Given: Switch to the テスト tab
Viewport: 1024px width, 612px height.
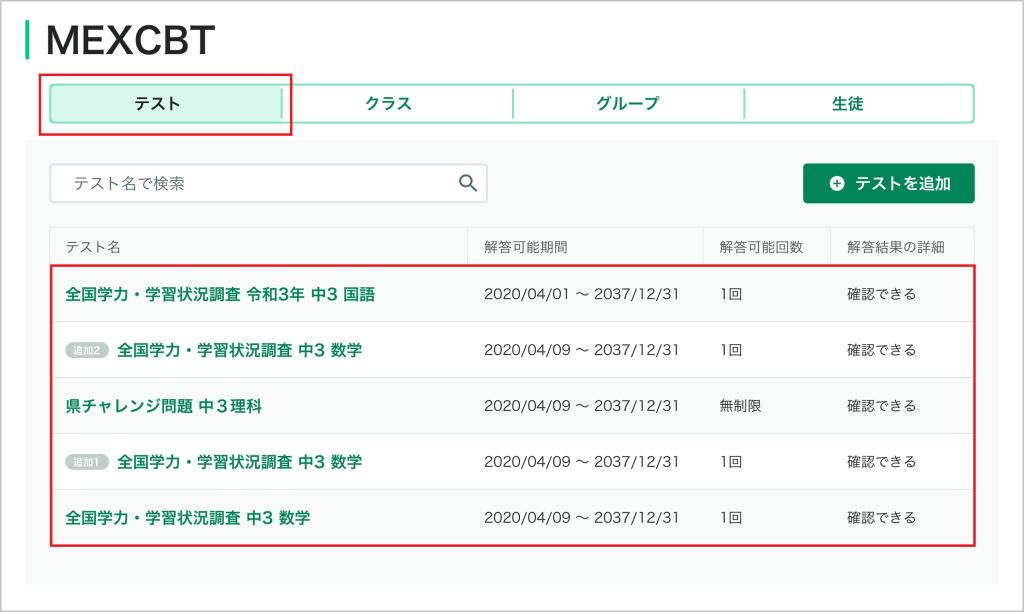Looking at the screenshot, I should pos(166,103).
